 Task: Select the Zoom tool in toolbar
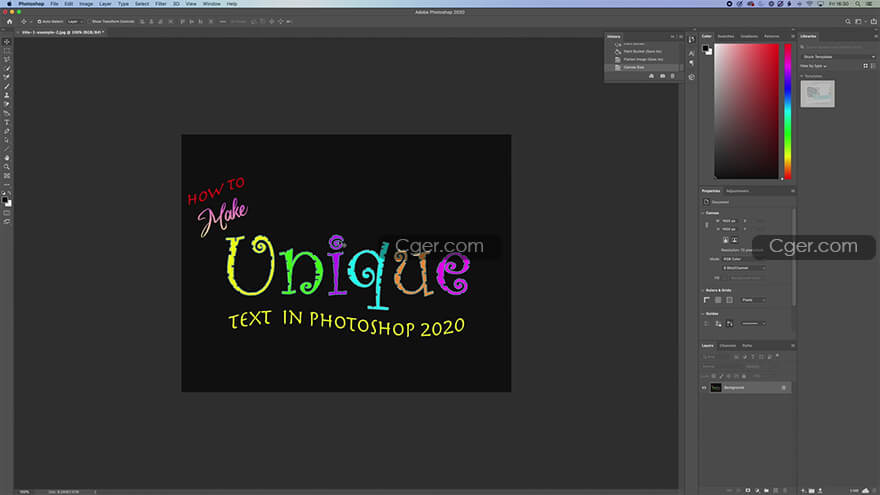(x=7, y=167)
